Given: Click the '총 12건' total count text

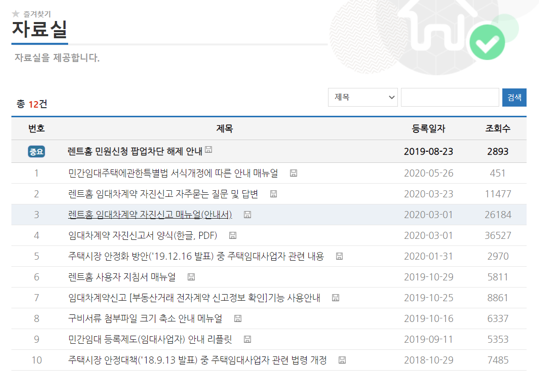Looking at the screenshot, I should tap(32, 104).
